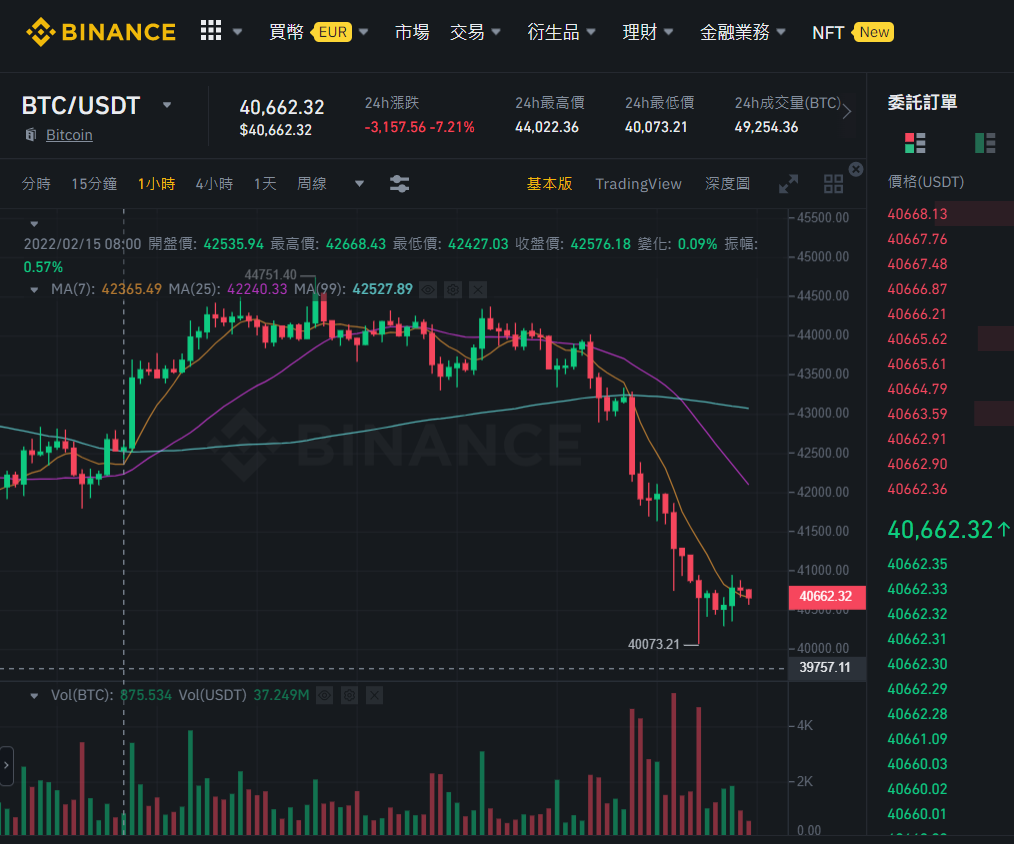The width and height of the screenshot is (1014, 844).
Task: Open the 買幣 EUR menu
Action: pyautogui.click(x=319, y=32)
